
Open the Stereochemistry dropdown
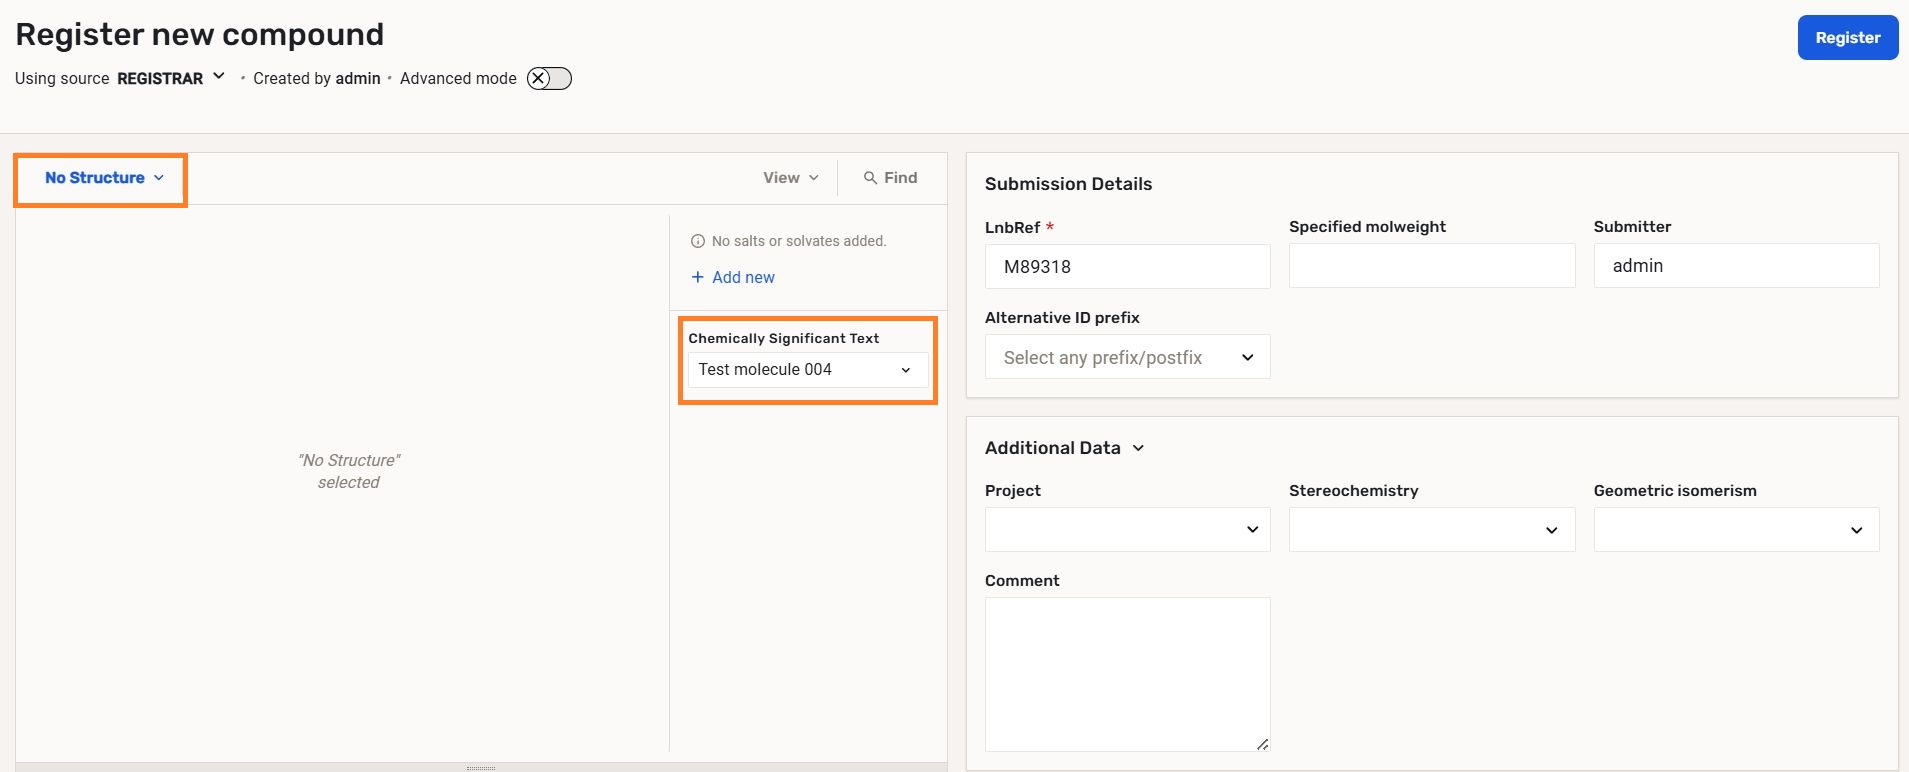coord(1431,530)
